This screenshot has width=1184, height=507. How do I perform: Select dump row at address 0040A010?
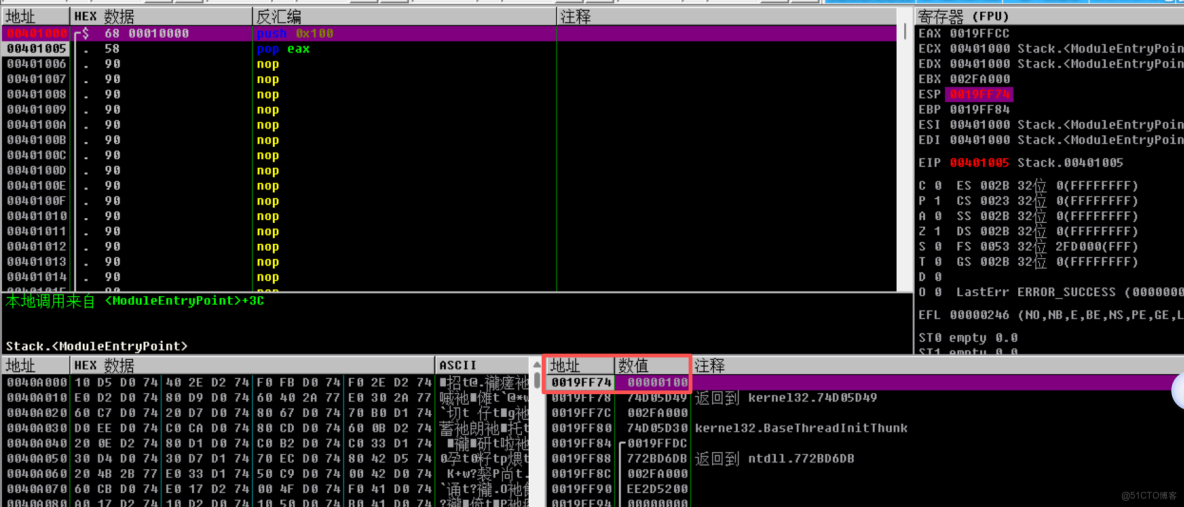point(264,397)
